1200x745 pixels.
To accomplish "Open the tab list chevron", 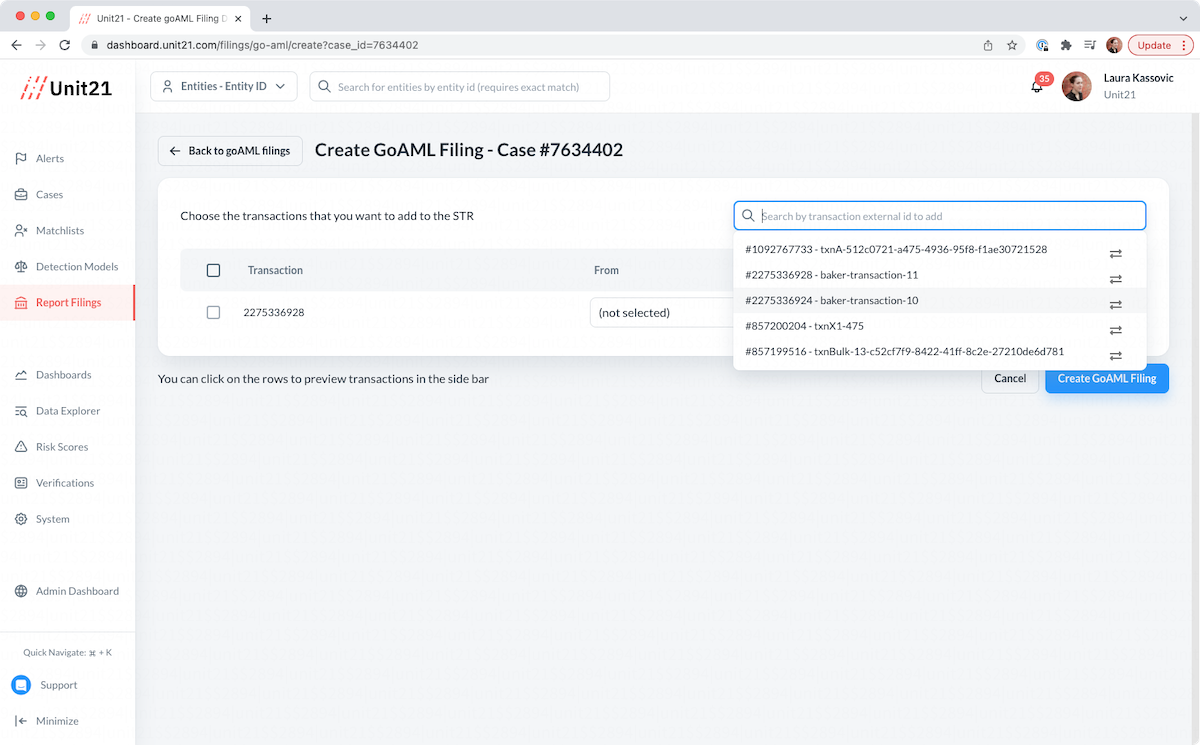I will pyautogui.click(x=1183, y=18).
